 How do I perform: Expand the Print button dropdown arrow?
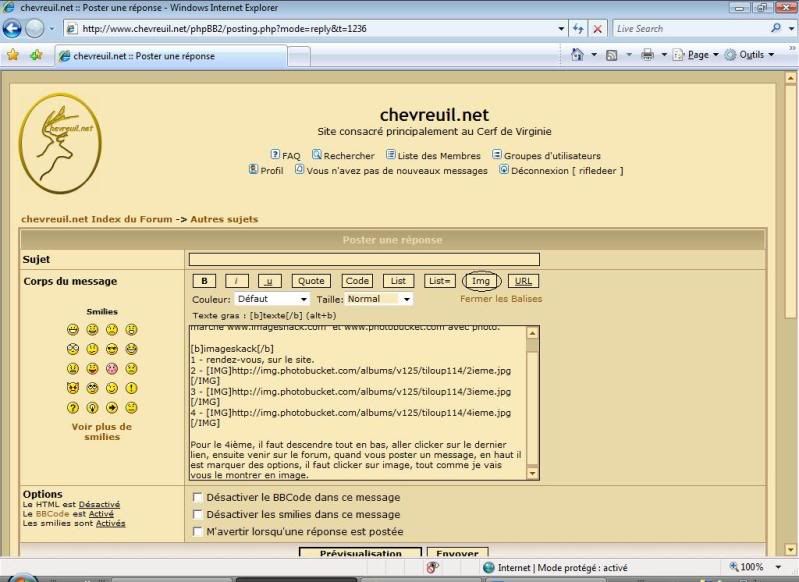(664, 55)
